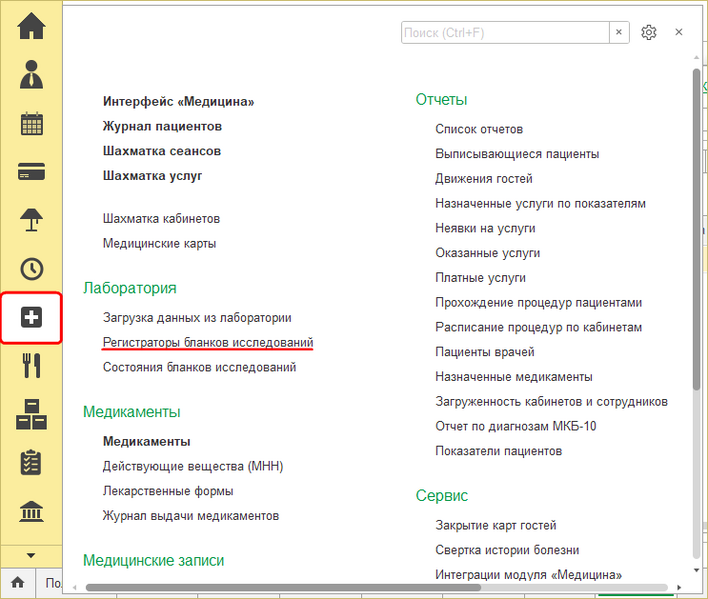This screenshot has height=599, width=708.
Task: Open Шахматка услуг
Action: pos(152,176)
